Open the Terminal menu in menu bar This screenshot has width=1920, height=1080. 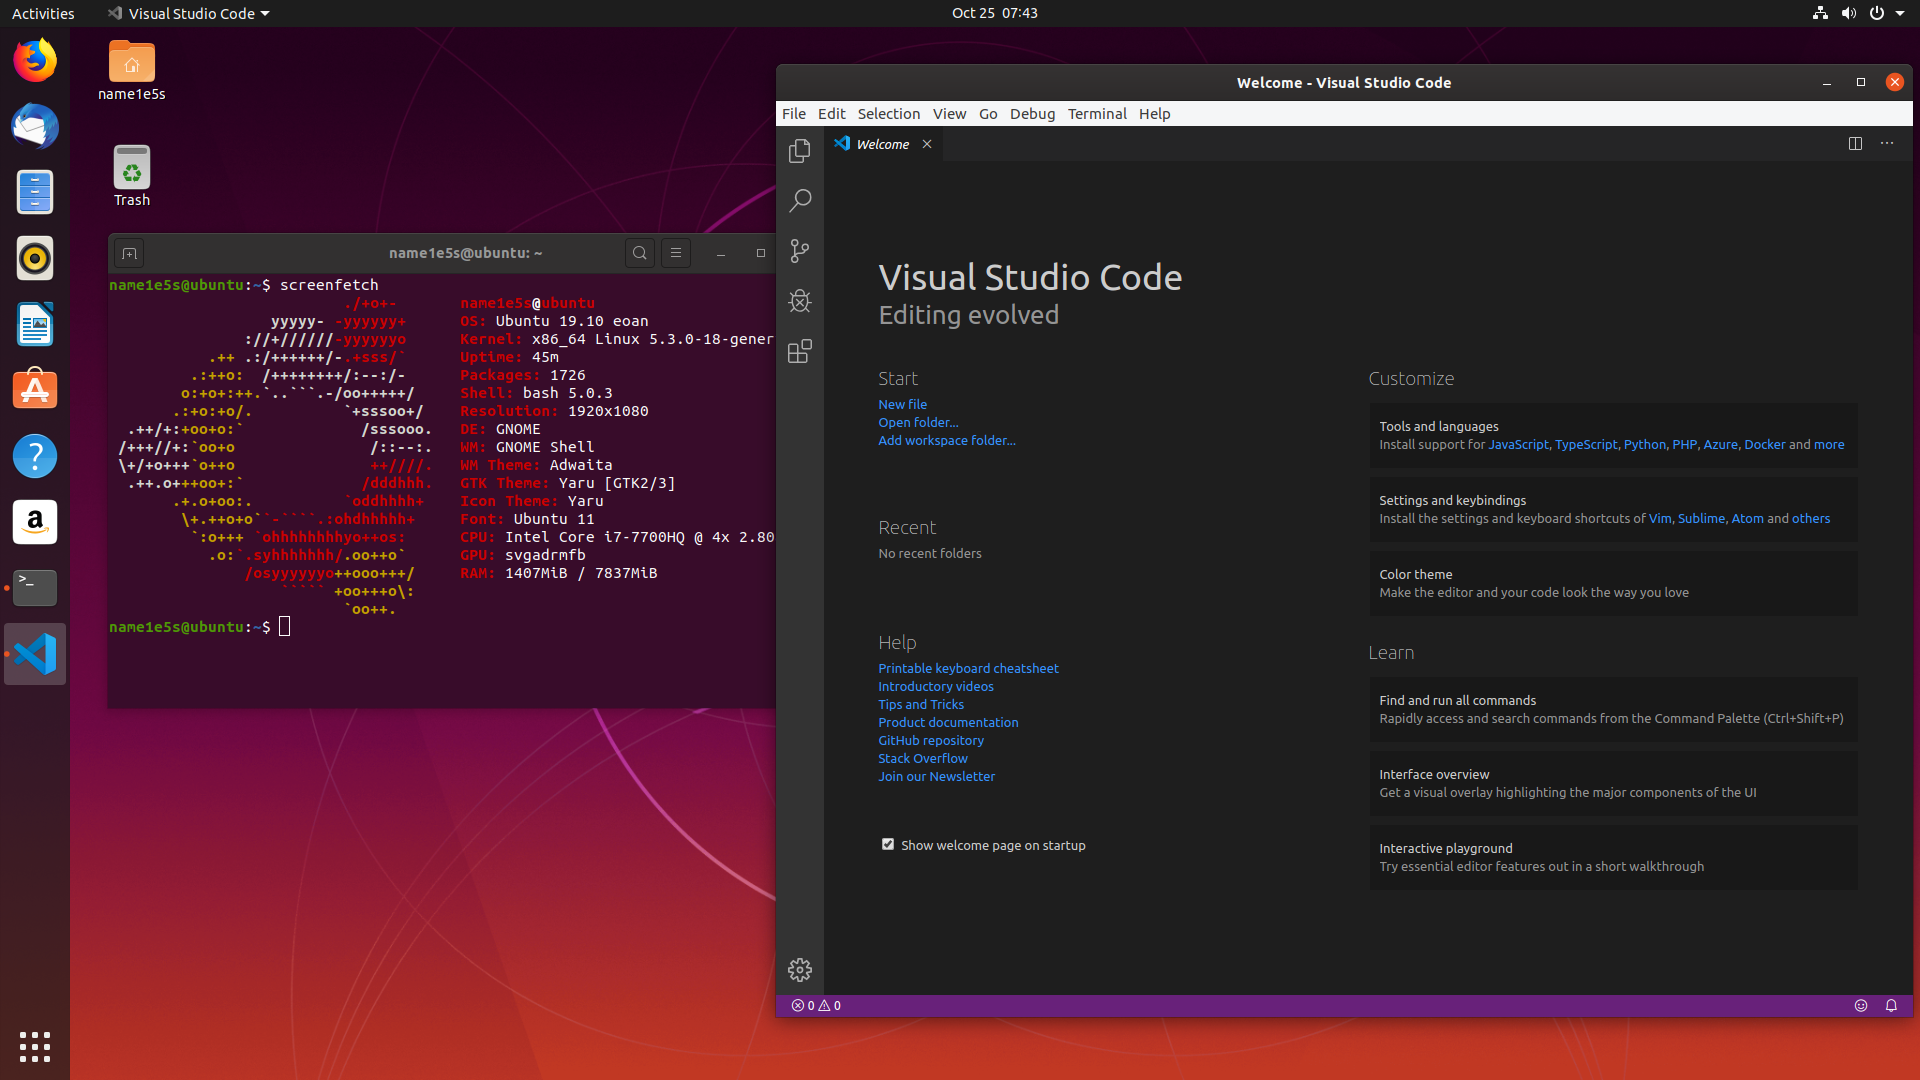[x=1096, y=113]
